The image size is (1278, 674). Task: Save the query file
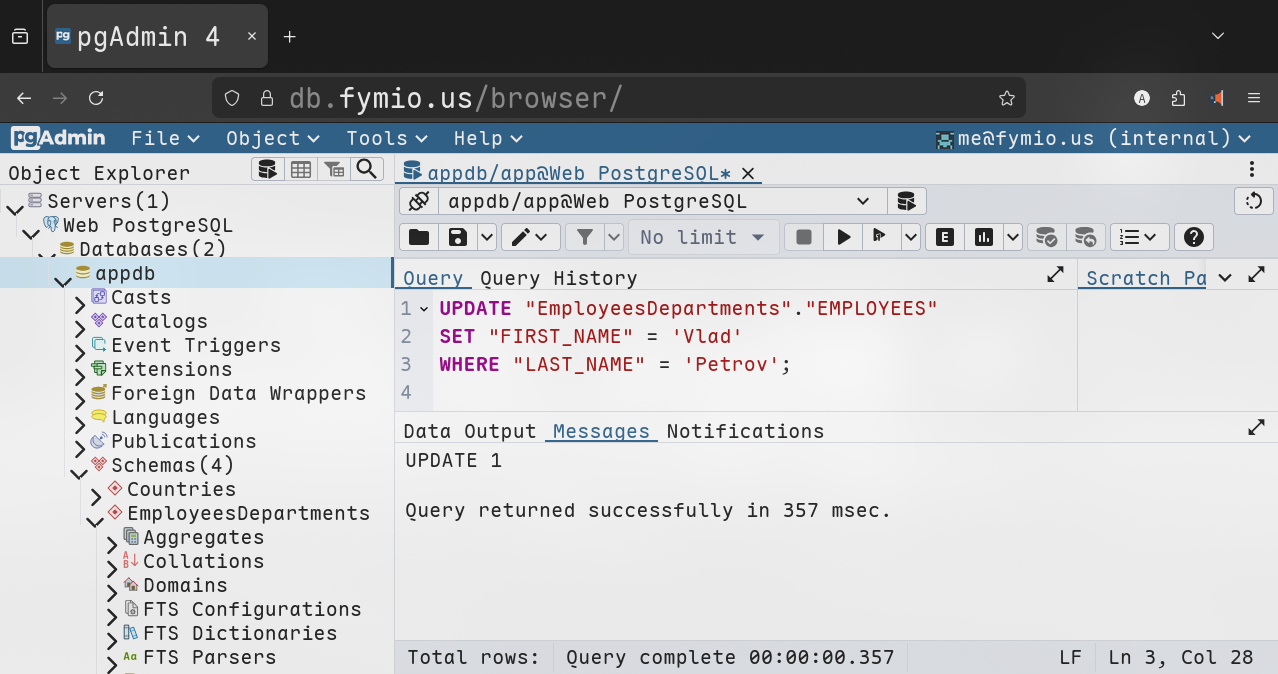[x=458, y=237]
